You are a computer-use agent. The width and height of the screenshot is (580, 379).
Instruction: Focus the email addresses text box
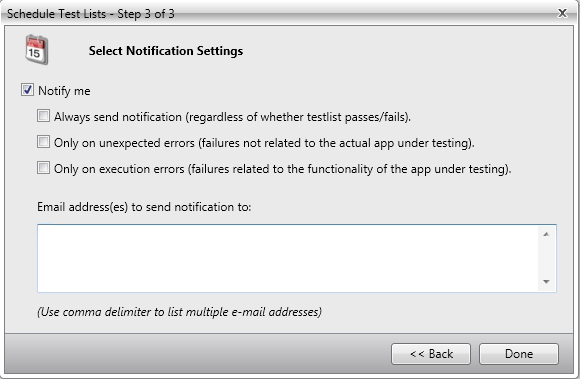tap(289, 258)
